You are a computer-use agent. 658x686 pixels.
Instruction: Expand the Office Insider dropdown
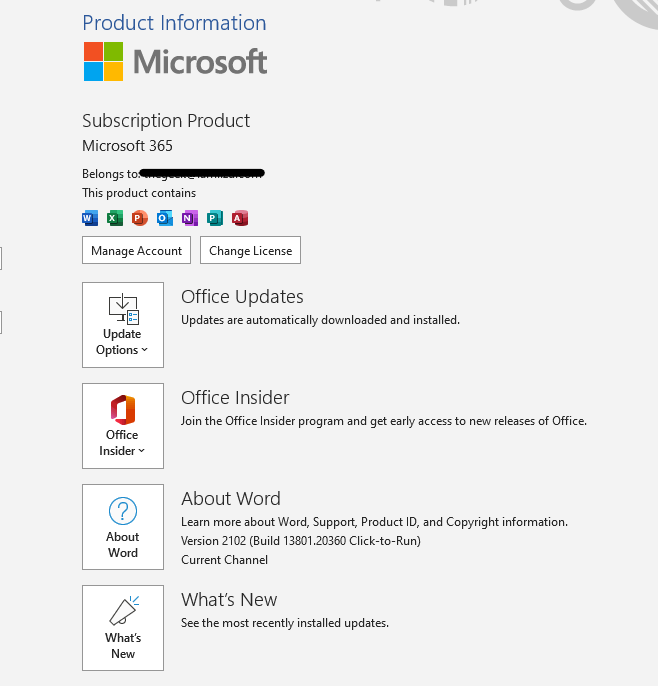[123, 426]
